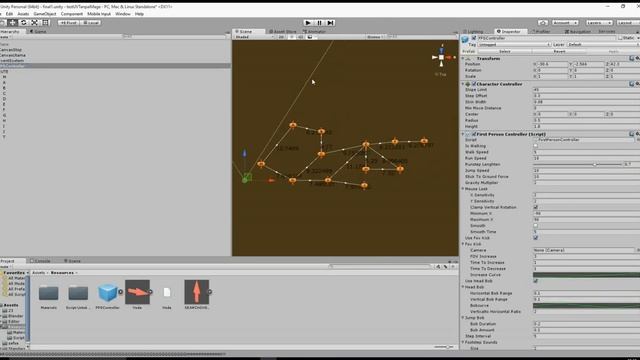Expand the FPSController asset arrow

tap(120, 292)
